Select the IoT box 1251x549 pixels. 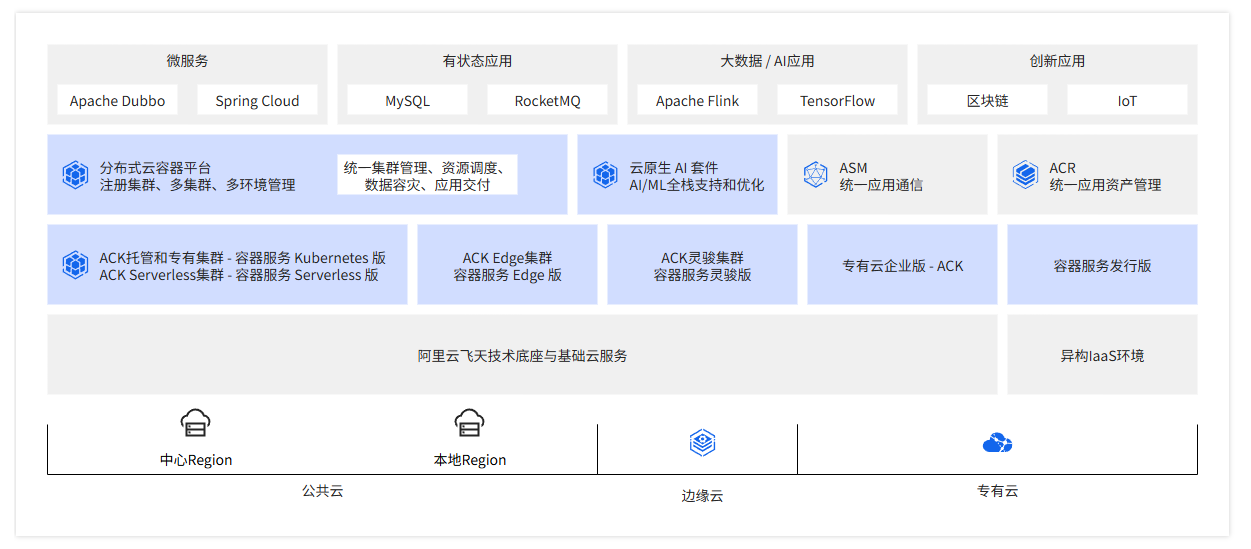pos(1127,100)
